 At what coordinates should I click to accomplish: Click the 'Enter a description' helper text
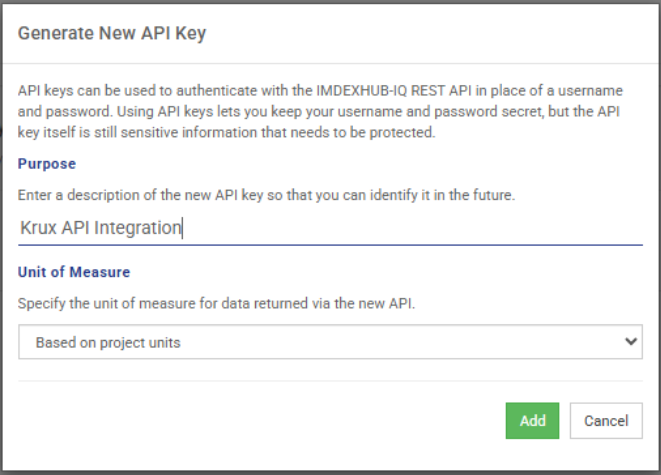[x=266, y=195]
